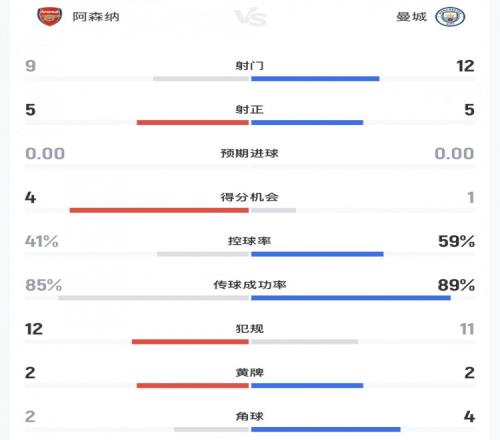Click the red 犯规 bar for Arsenal
The height and width of the screenshot is (440, 500).
190,342
